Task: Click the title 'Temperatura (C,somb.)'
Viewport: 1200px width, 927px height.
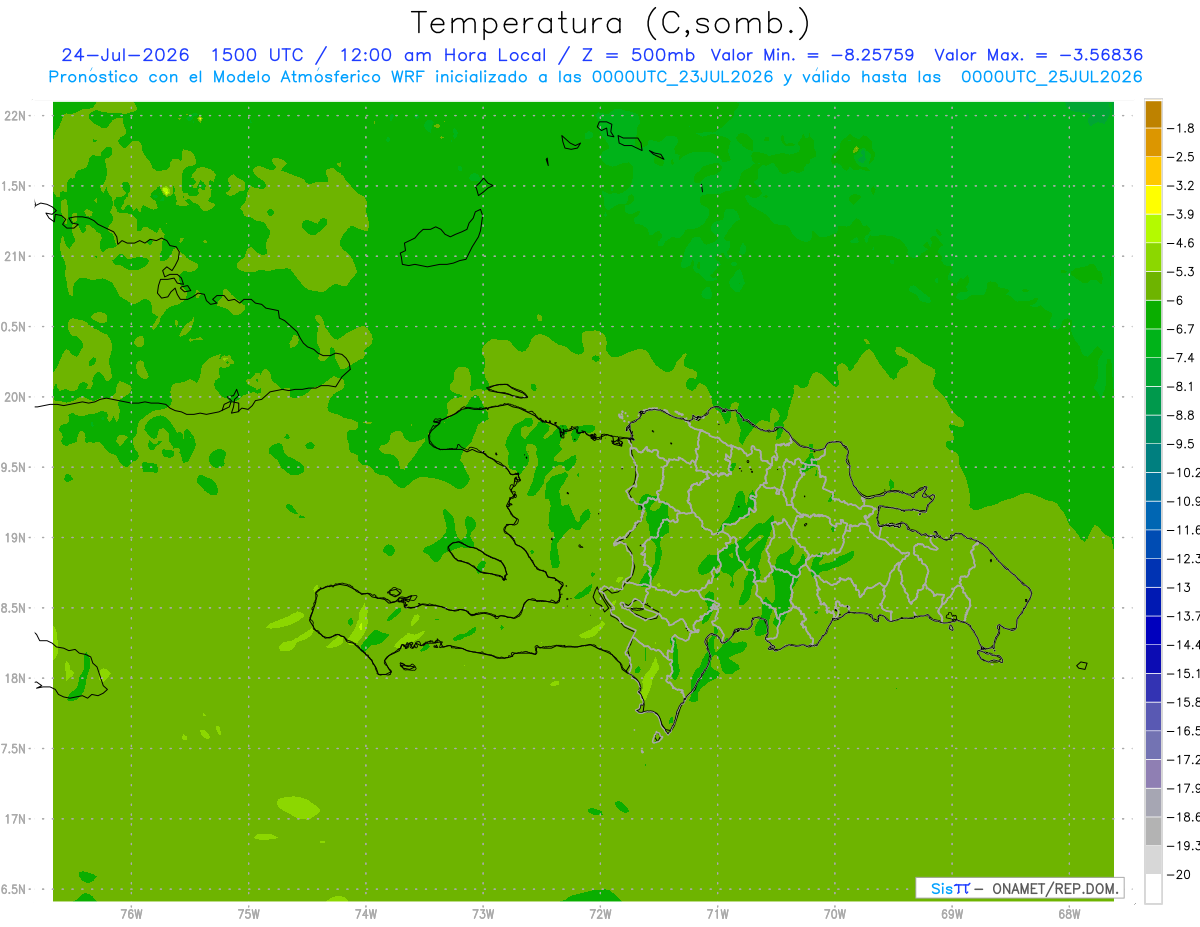Action: tap(611, 23)
